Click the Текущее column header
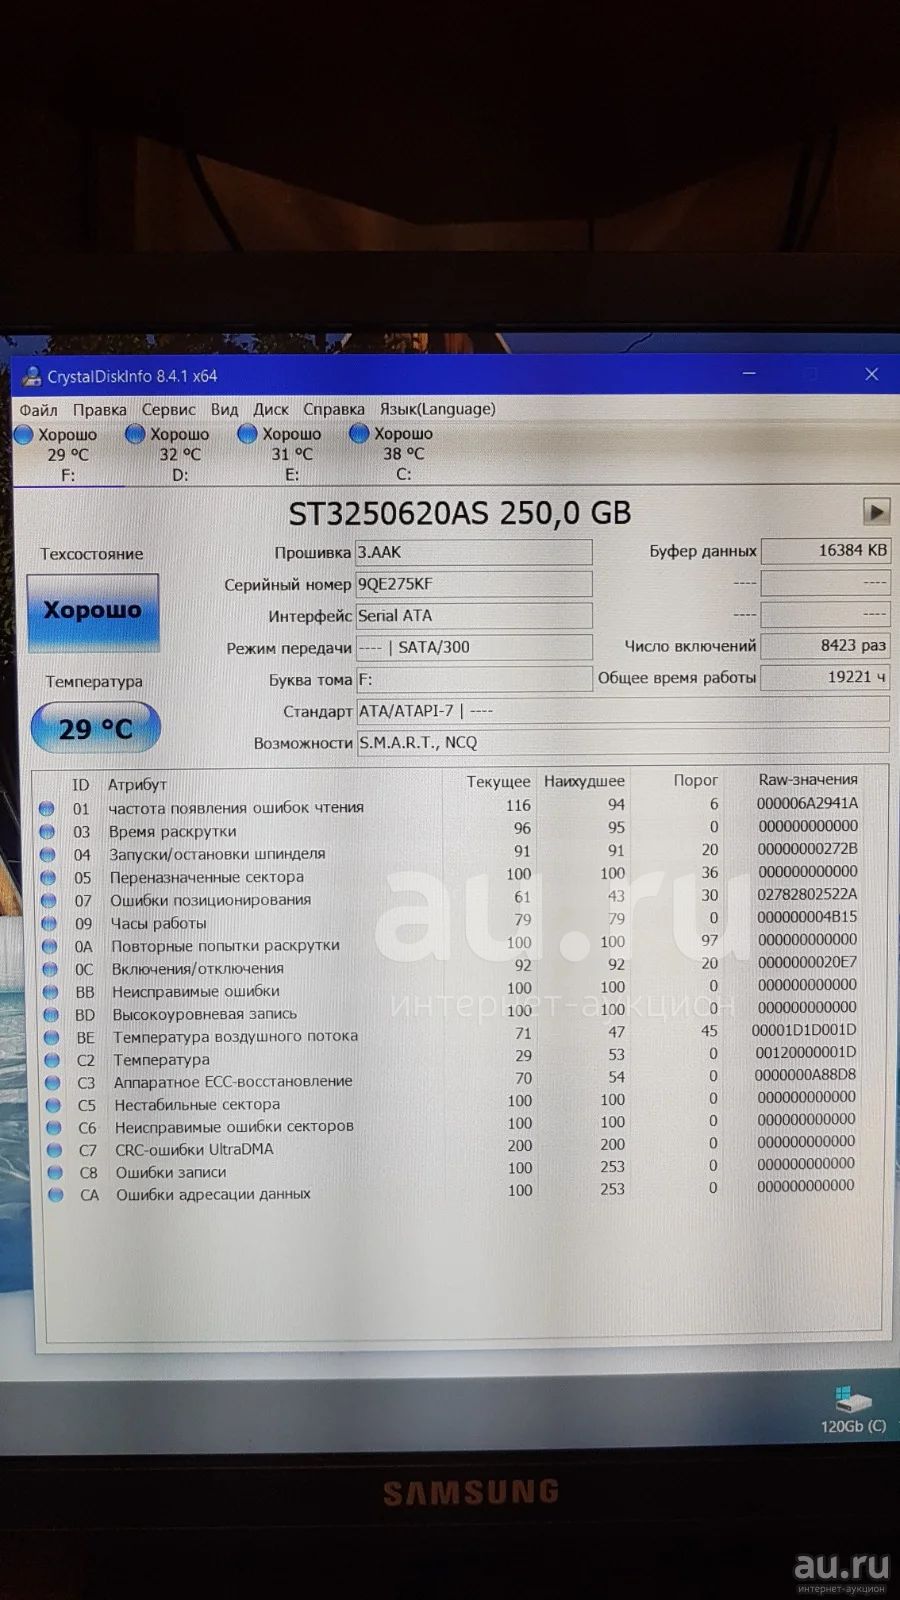900x1600 pixels. click(x=498, y=782)
